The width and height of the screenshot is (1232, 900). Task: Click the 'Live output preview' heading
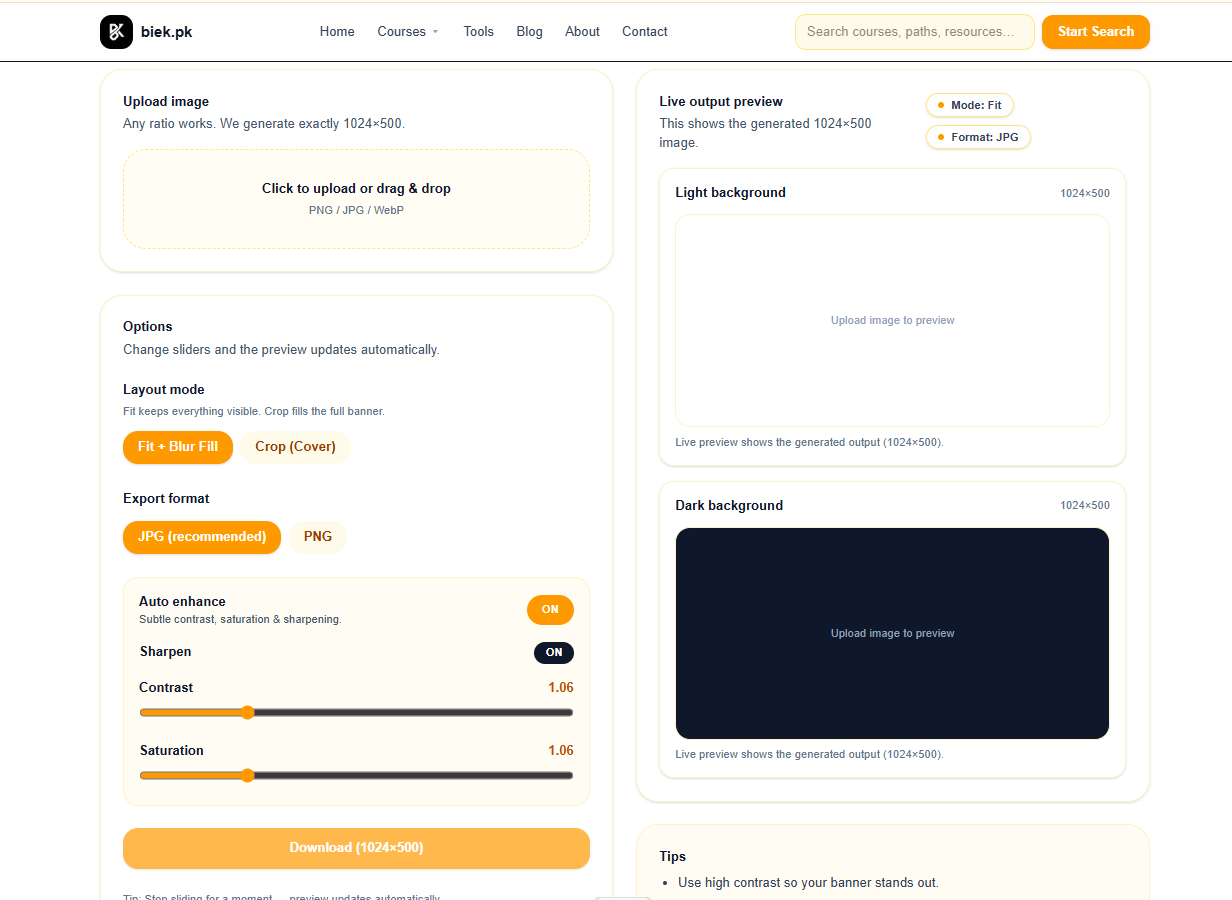click(721, 102)
